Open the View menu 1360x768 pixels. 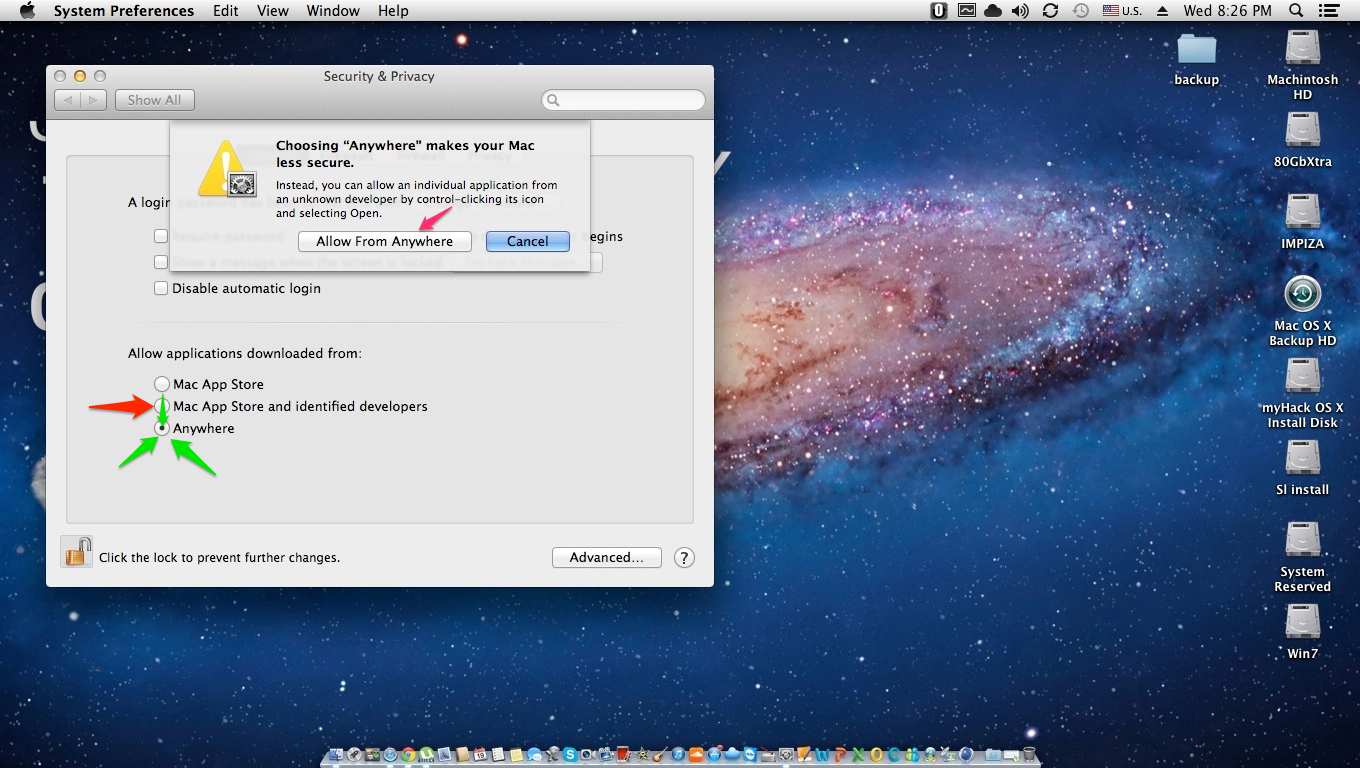tap(273, 11)
